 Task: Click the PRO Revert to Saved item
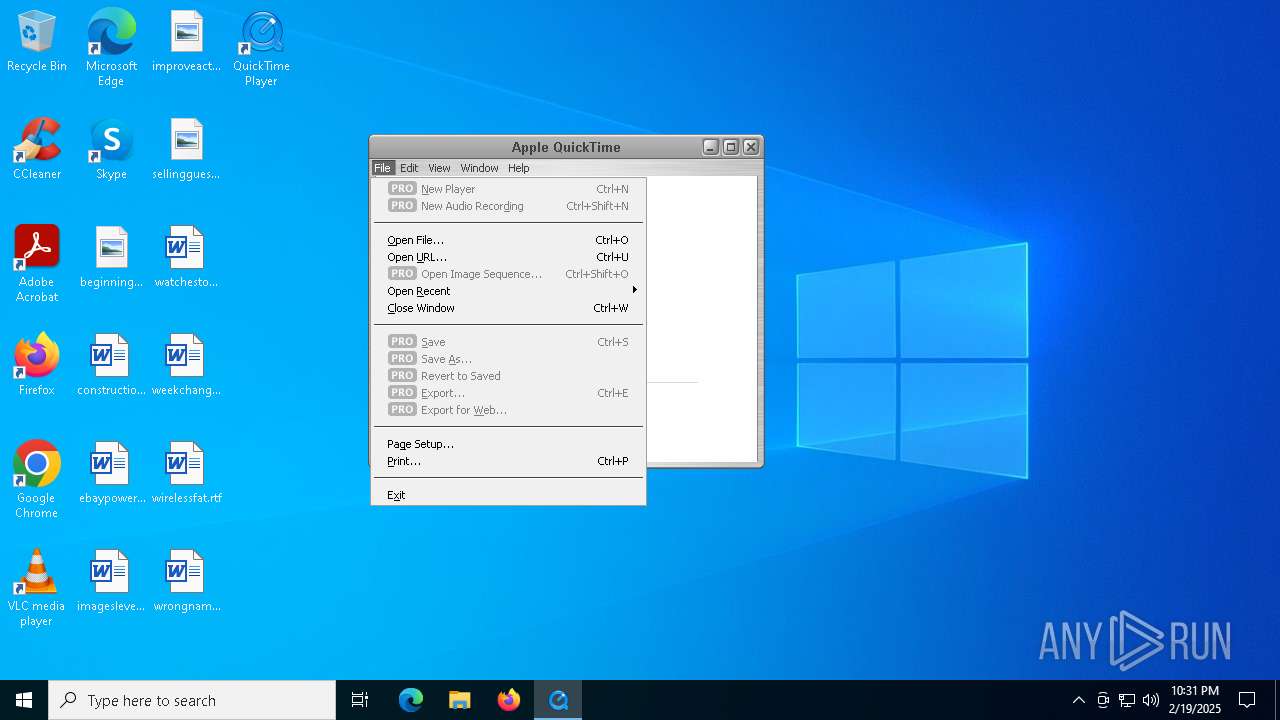coord(508,376)
